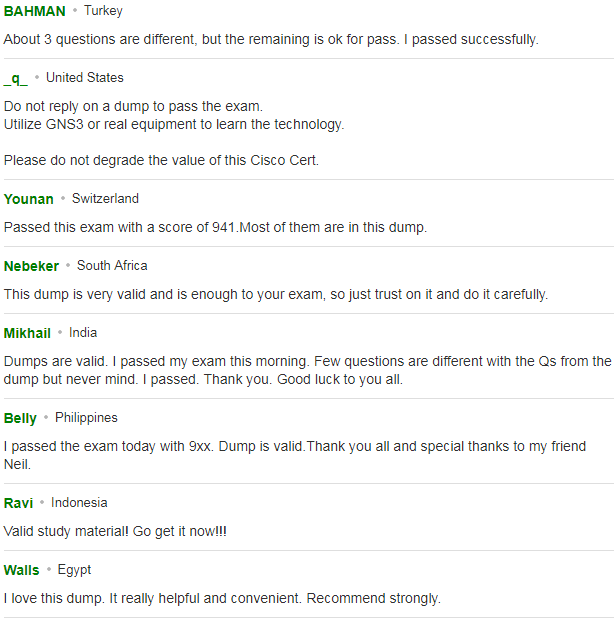Click Indonesia next to Ravi

point(79,503)
